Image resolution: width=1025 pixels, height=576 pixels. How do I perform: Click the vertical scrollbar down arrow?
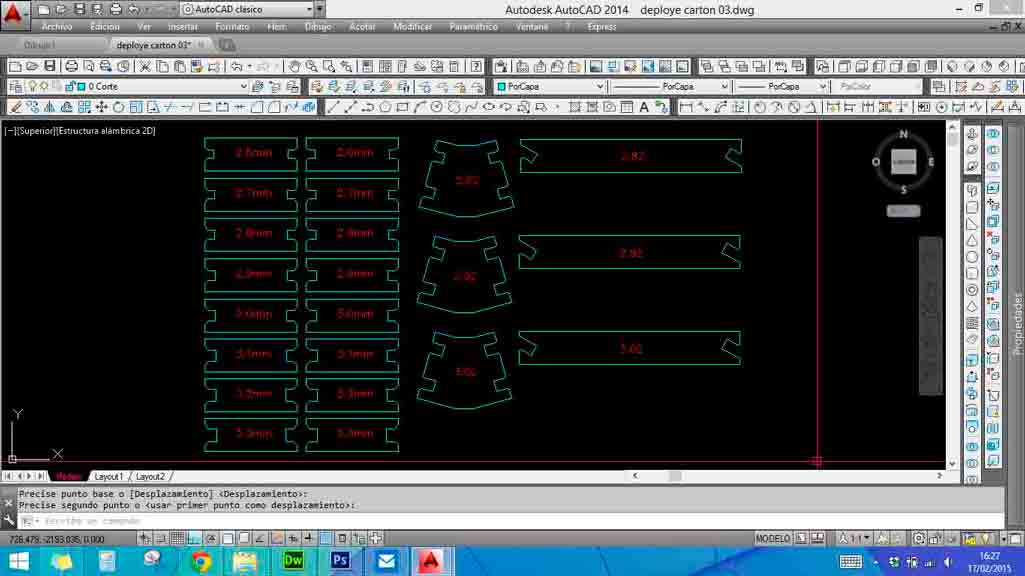tap(952, 464)
